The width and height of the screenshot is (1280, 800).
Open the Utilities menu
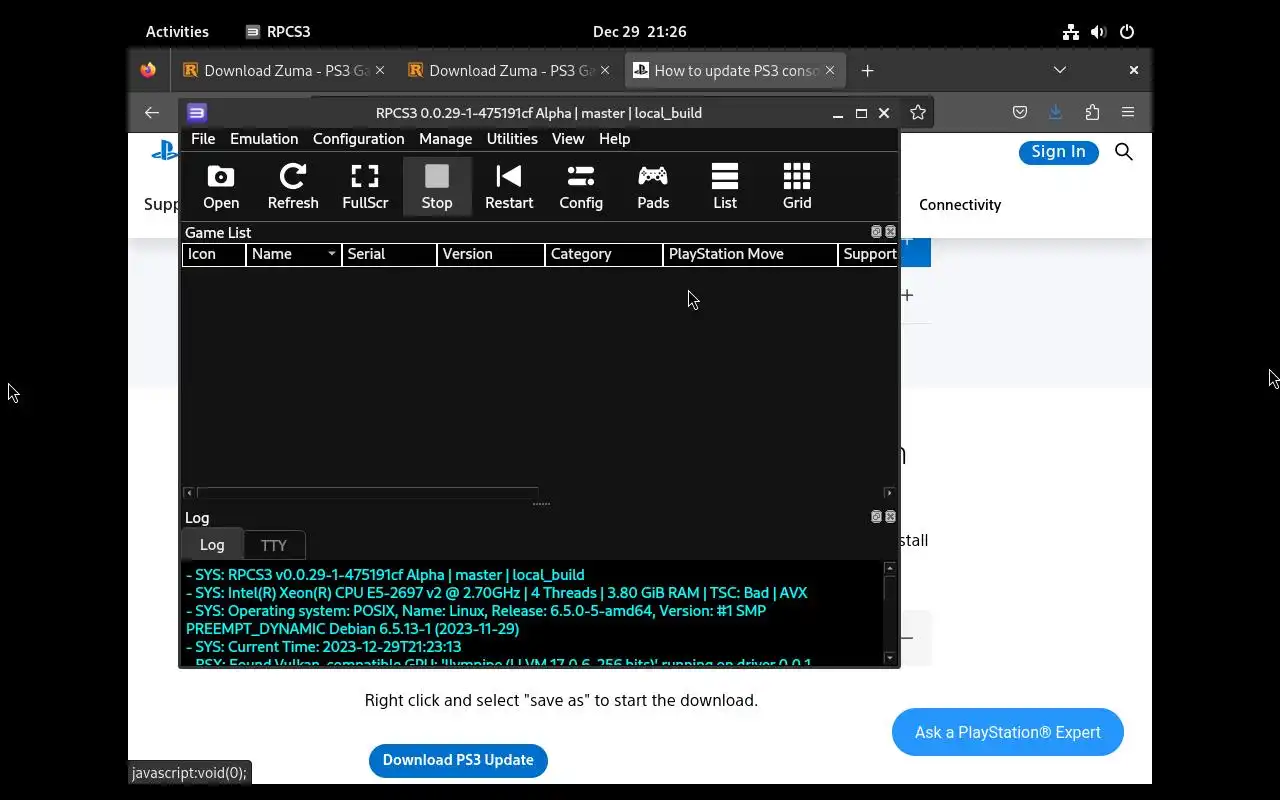click(x=512, y=139)
